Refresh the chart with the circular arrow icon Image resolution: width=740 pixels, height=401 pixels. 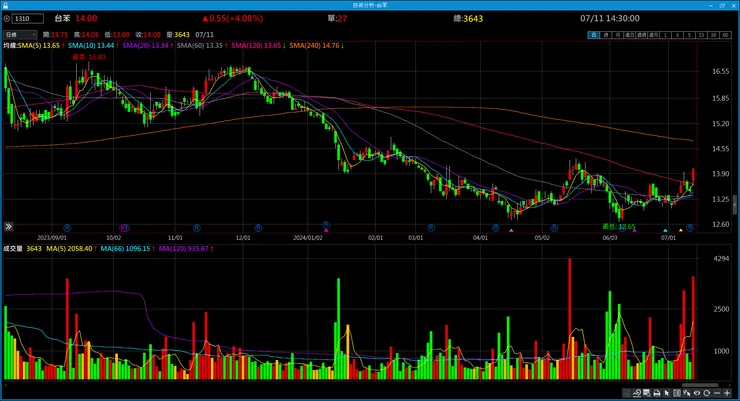pos(706,393)
